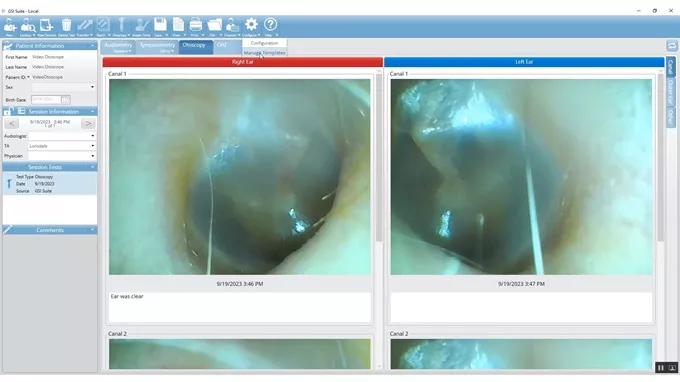This screenshot has height=382, width=680.
Task: Click the Counsel icon
Action: click(x=232, y=25)
